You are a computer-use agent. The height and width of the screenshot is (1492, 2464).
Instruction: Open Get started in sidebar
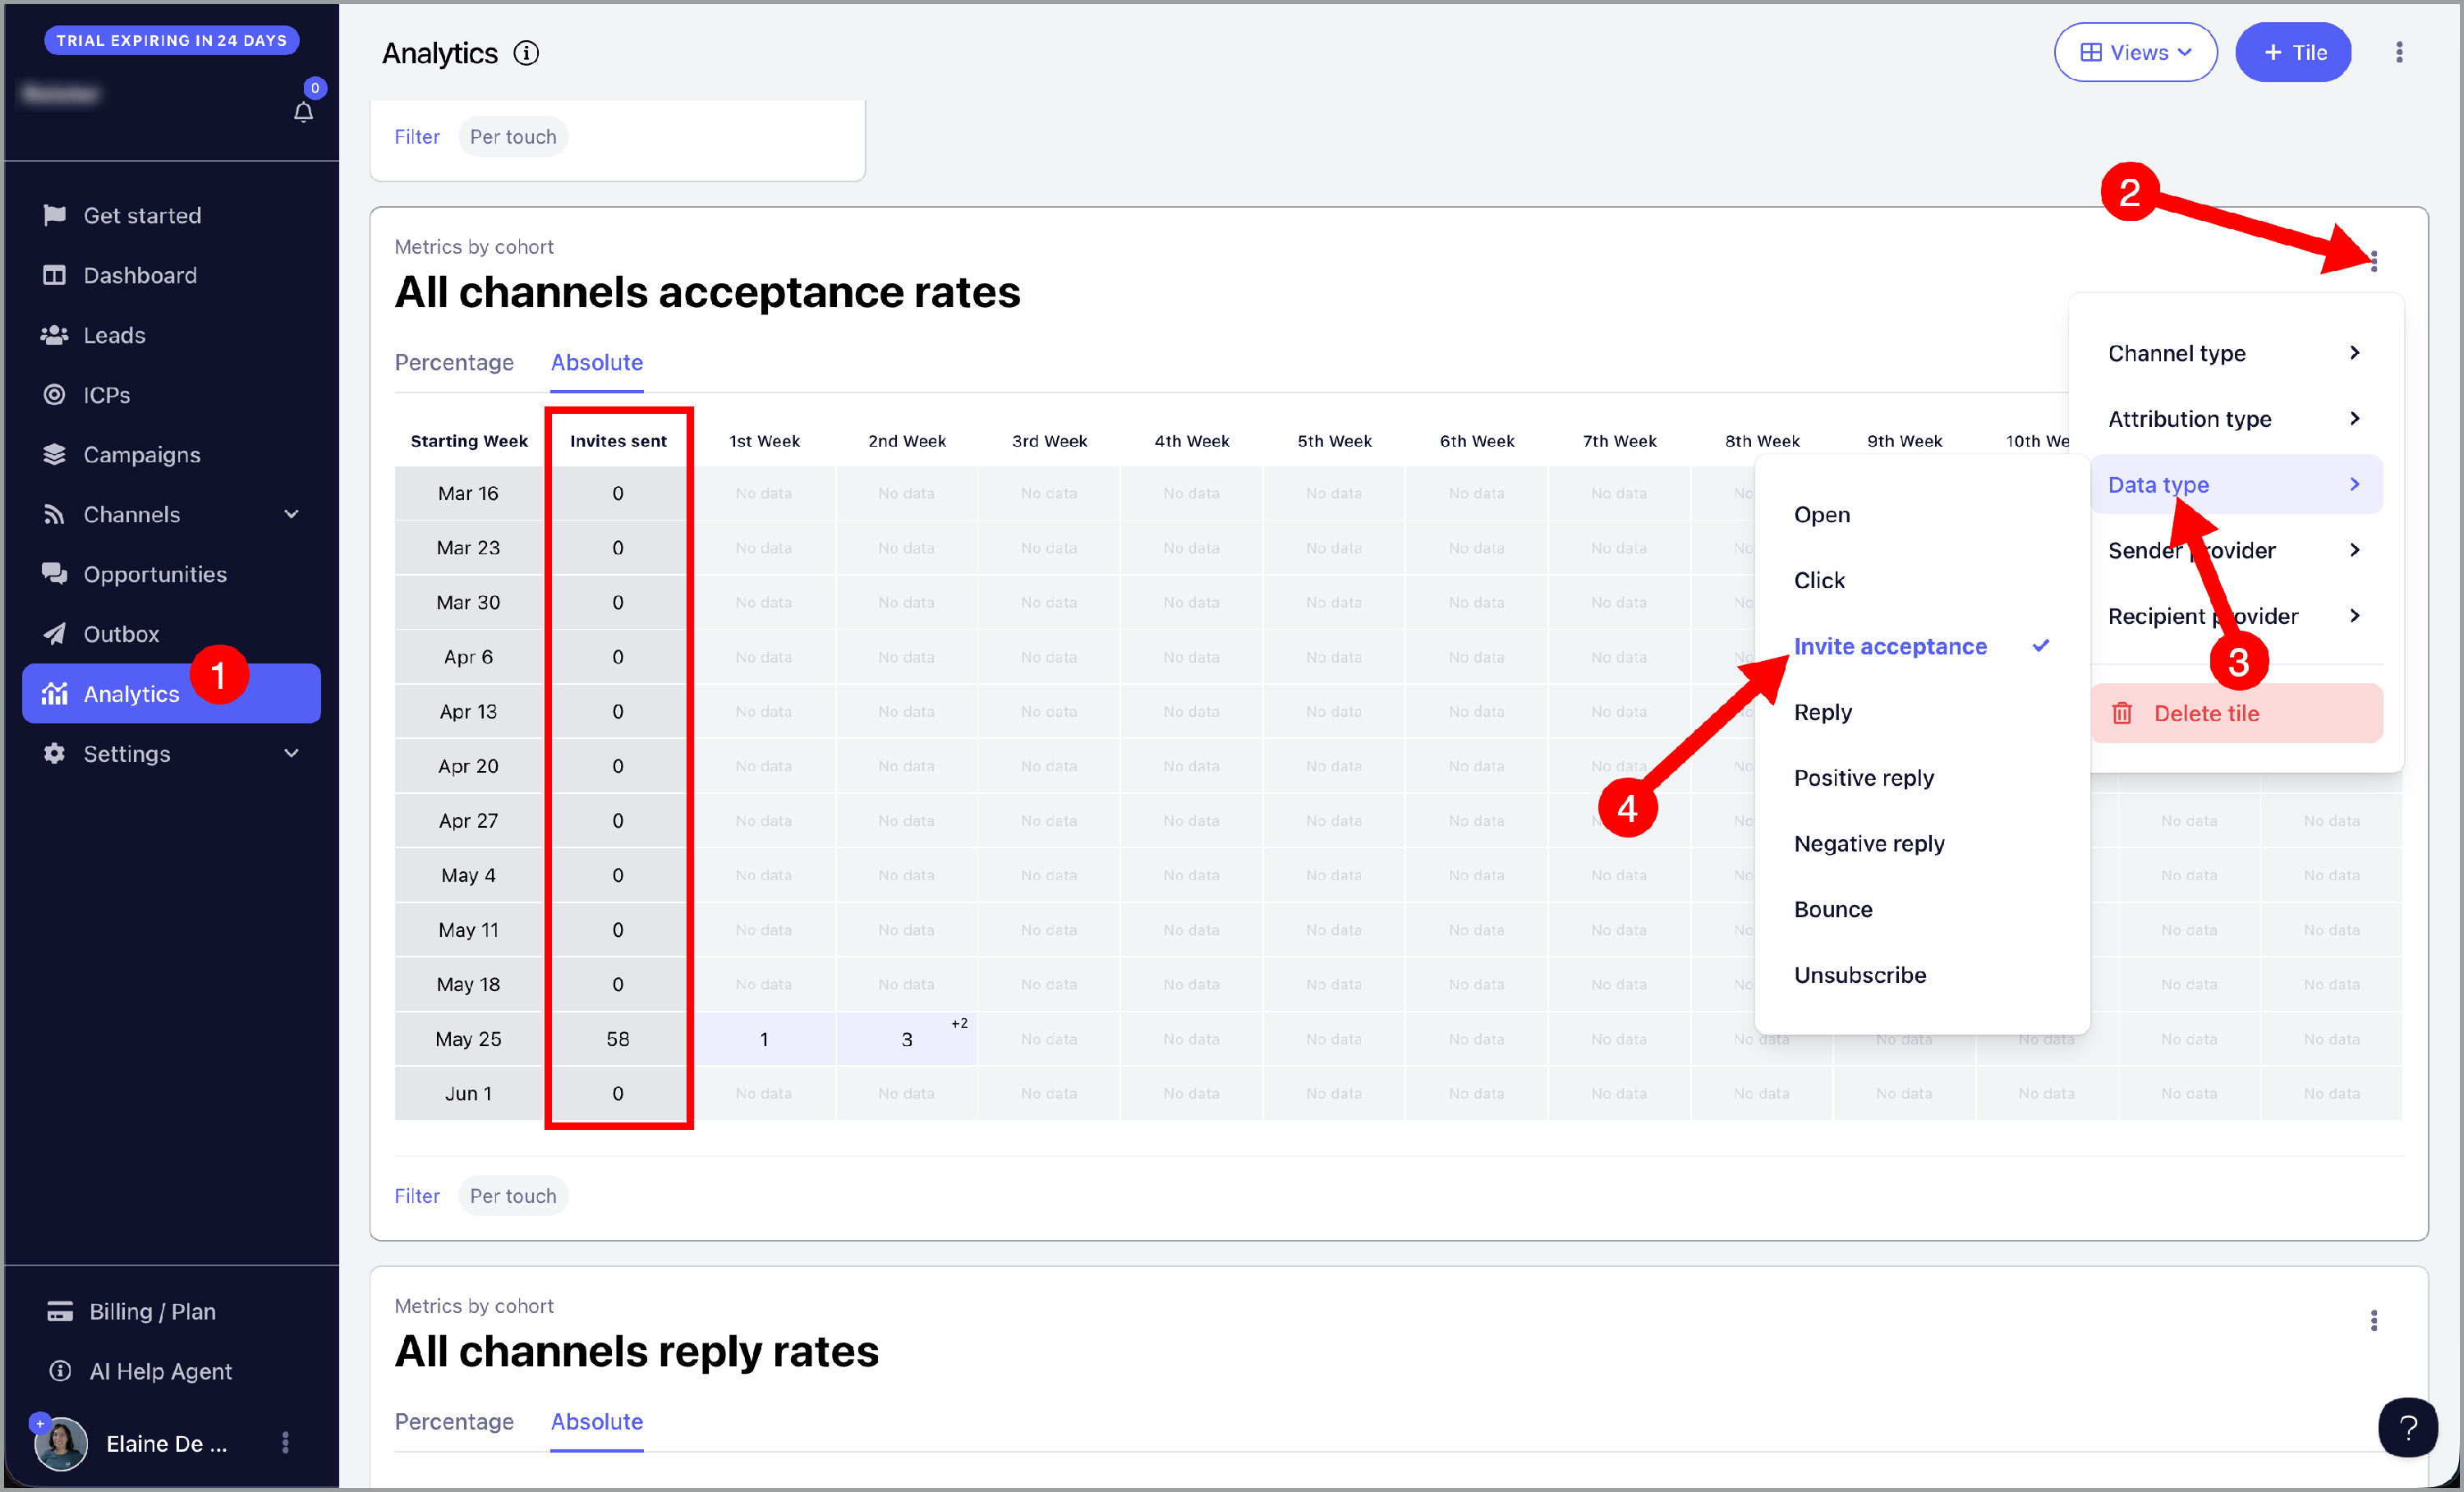point(171,215)
